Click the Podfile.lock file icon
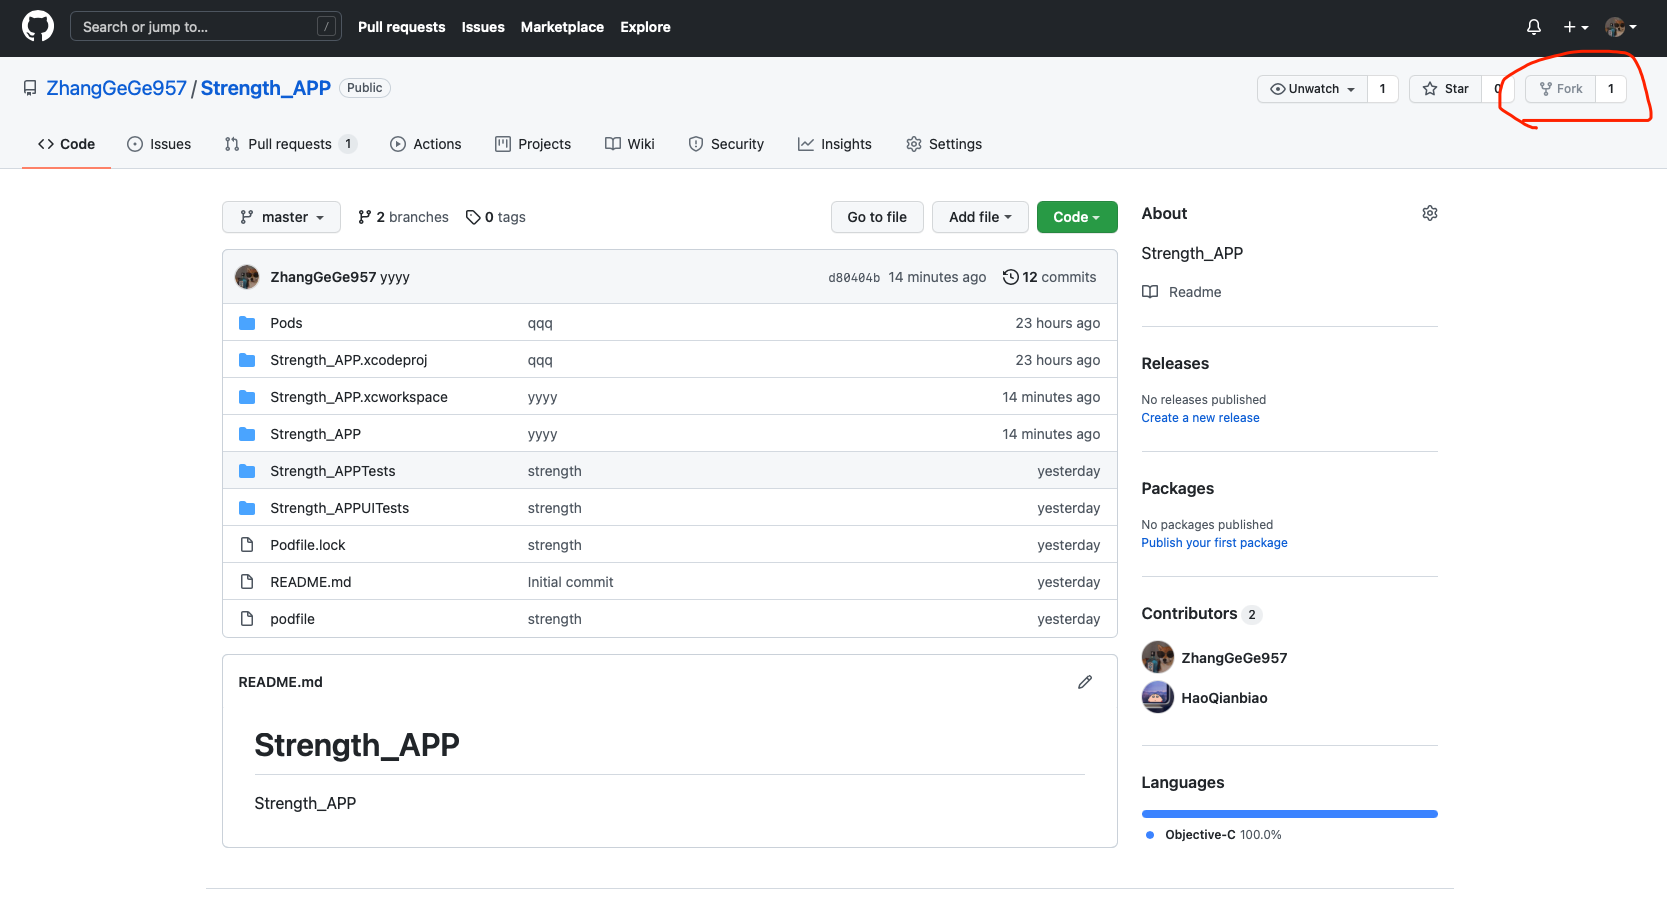This screenshot has height=920, width=1667. coord(247,545)
